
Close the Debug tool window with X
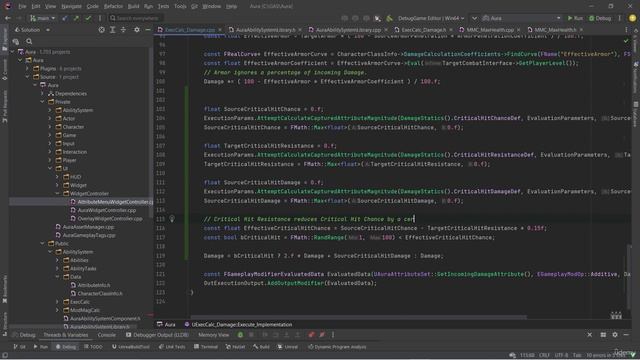click(x=589, y=335)
